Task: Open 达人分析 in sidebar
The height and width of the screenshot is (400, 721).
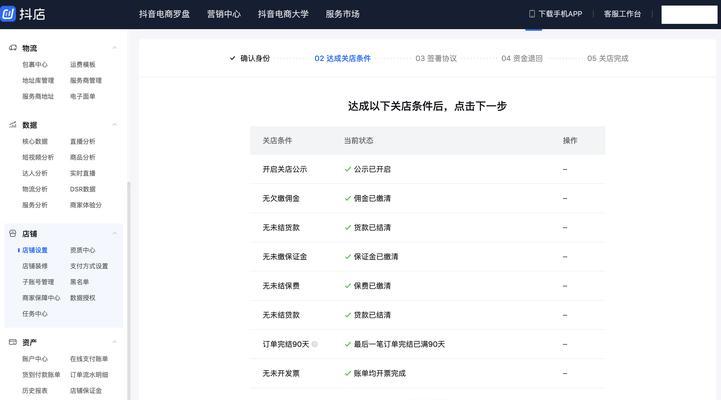Action: click(x=35, y=173)
